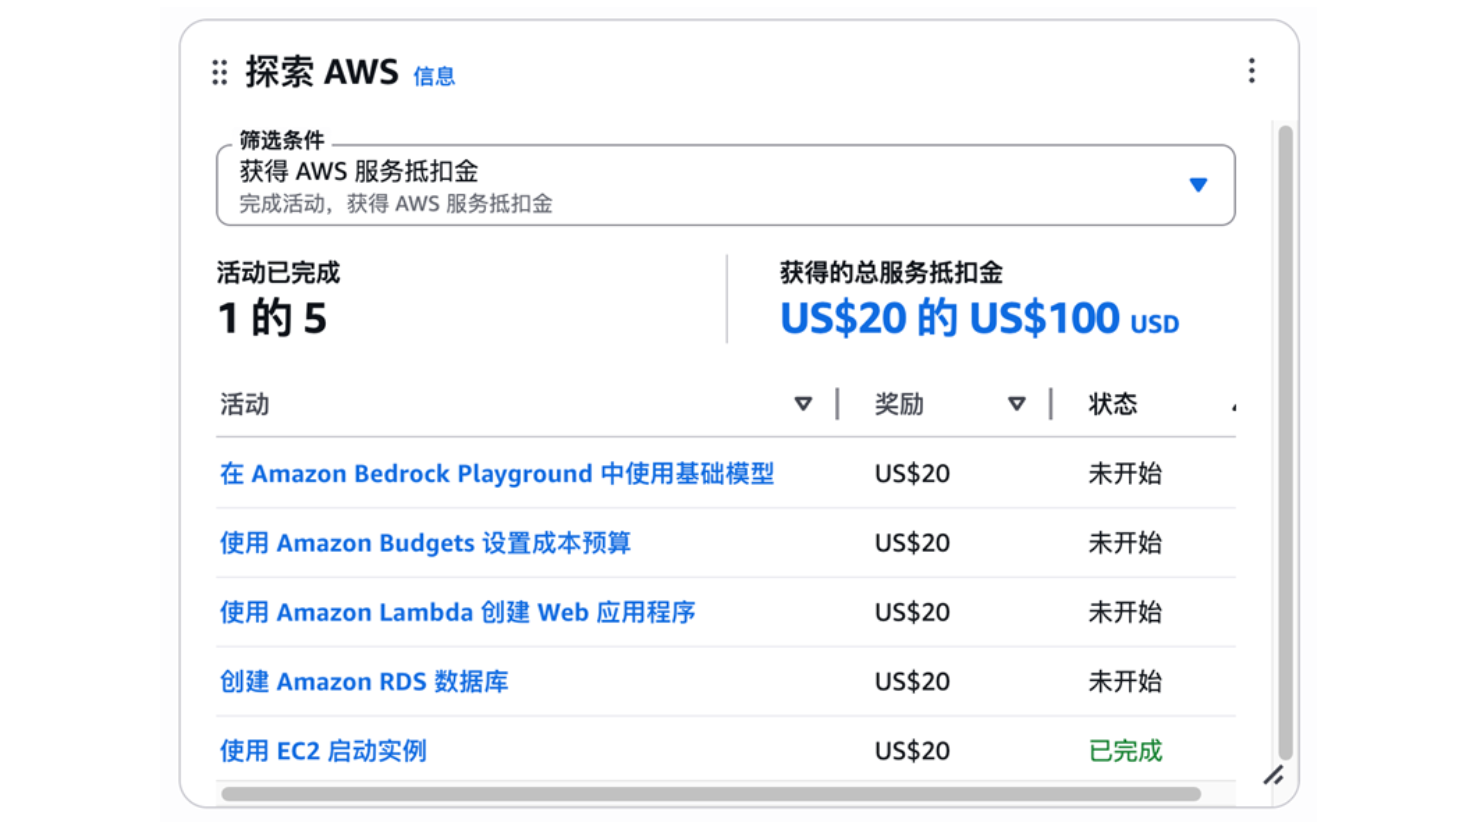This screenshot has height=830, width=1478.
Task: Click the widget resize handle at corner
Action: click(1273, 775)
